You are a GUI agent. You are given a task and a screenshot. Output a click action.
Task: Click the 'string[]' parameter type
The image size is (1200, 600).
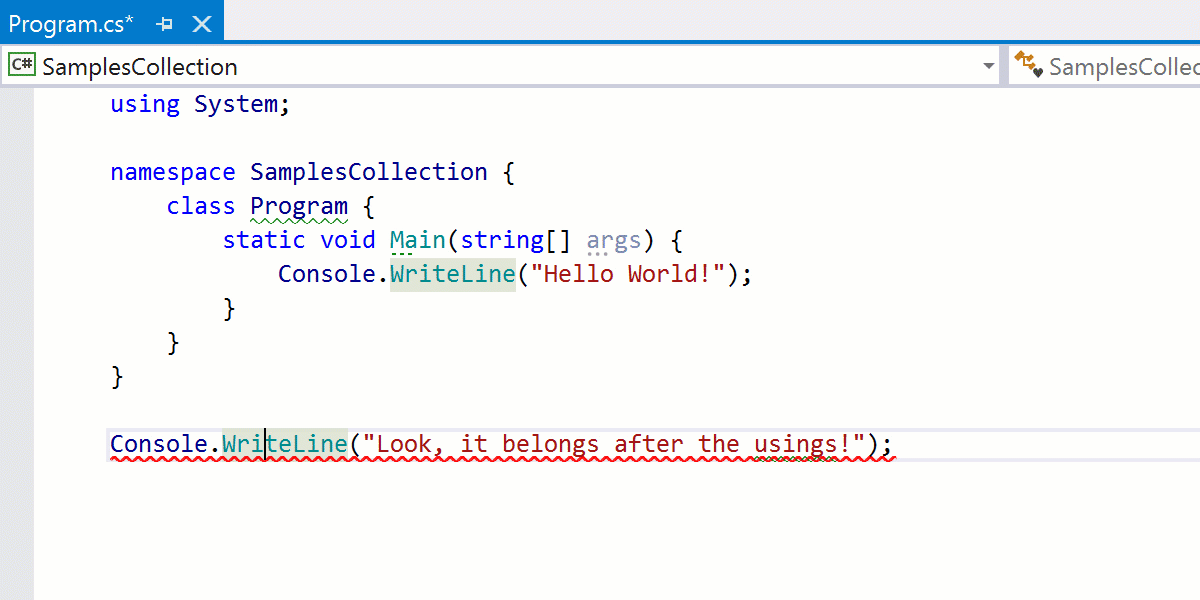click(x=516, y=240)
